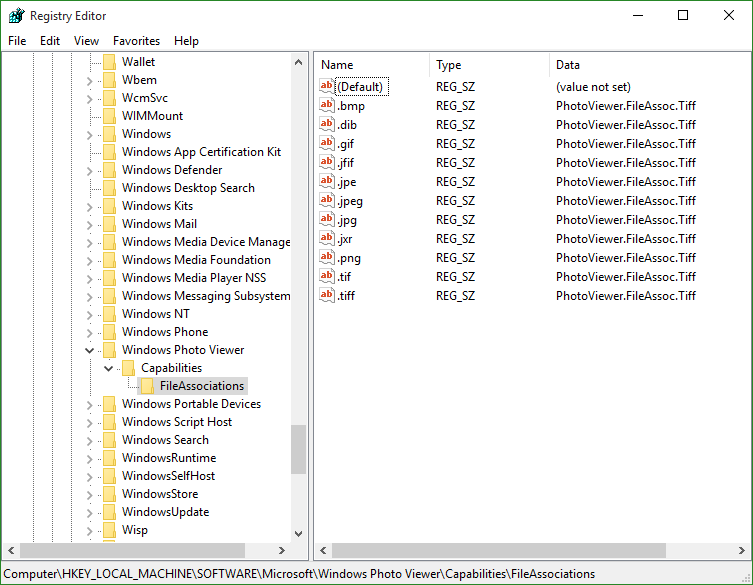The width and height of the screenshot is (753, 585).
Task: Click values pane scroll right arrow
Action: [741, 550]
